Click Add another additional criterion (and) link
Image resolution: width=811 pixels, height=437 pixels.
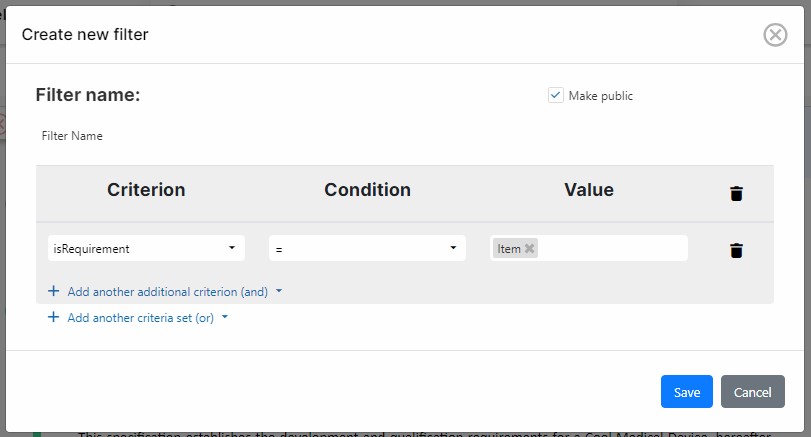pyautogui.click(x=167, y=292)
